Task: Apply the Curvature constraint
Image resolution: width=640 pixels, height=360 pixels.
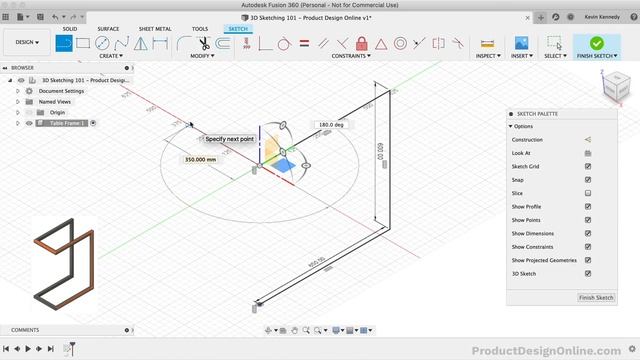Action: coord(458,43)
